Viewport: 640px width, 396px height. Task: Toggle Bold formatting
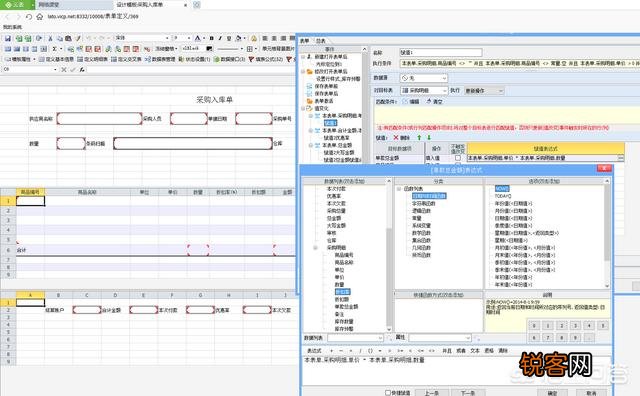click(211, 38)
